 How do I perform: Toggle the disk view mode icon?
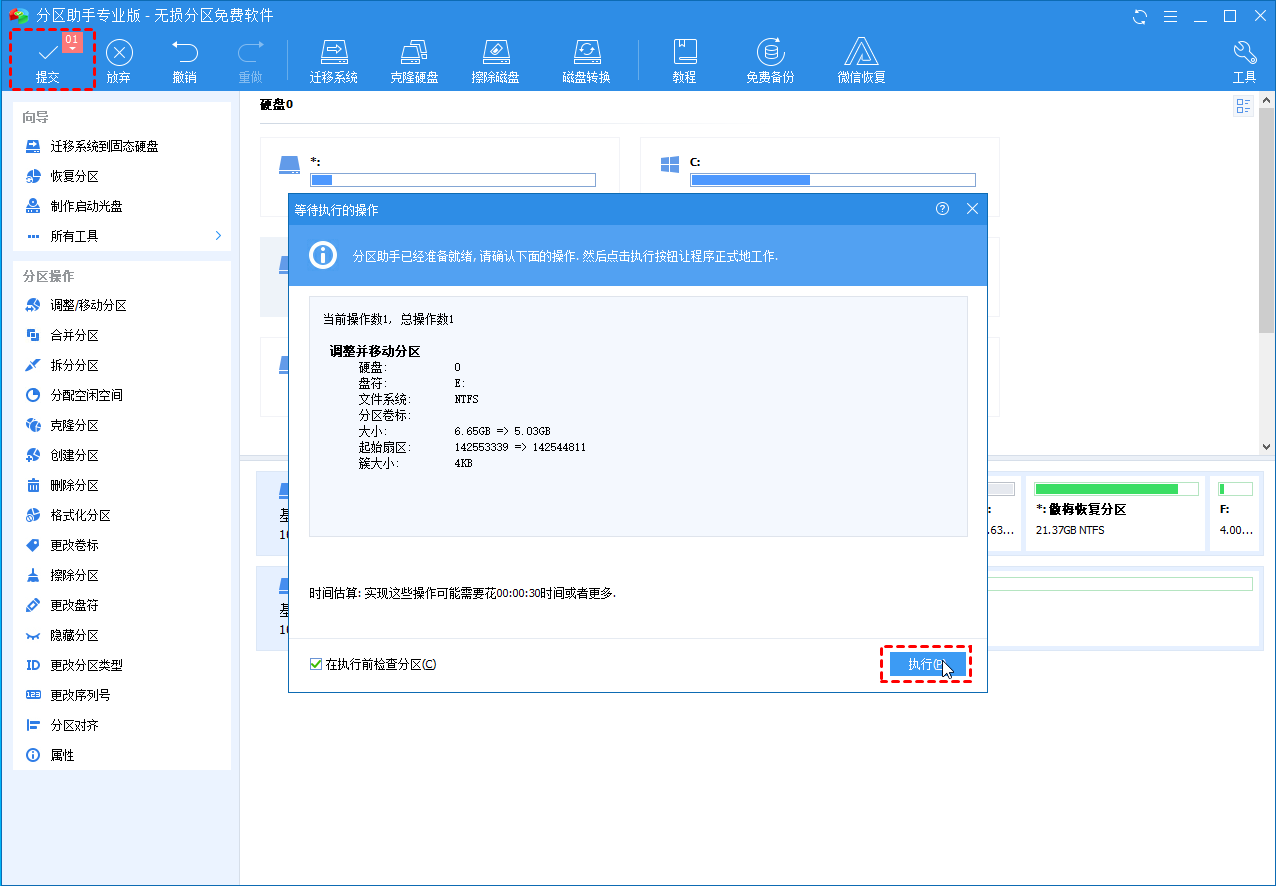point(1243,106)
